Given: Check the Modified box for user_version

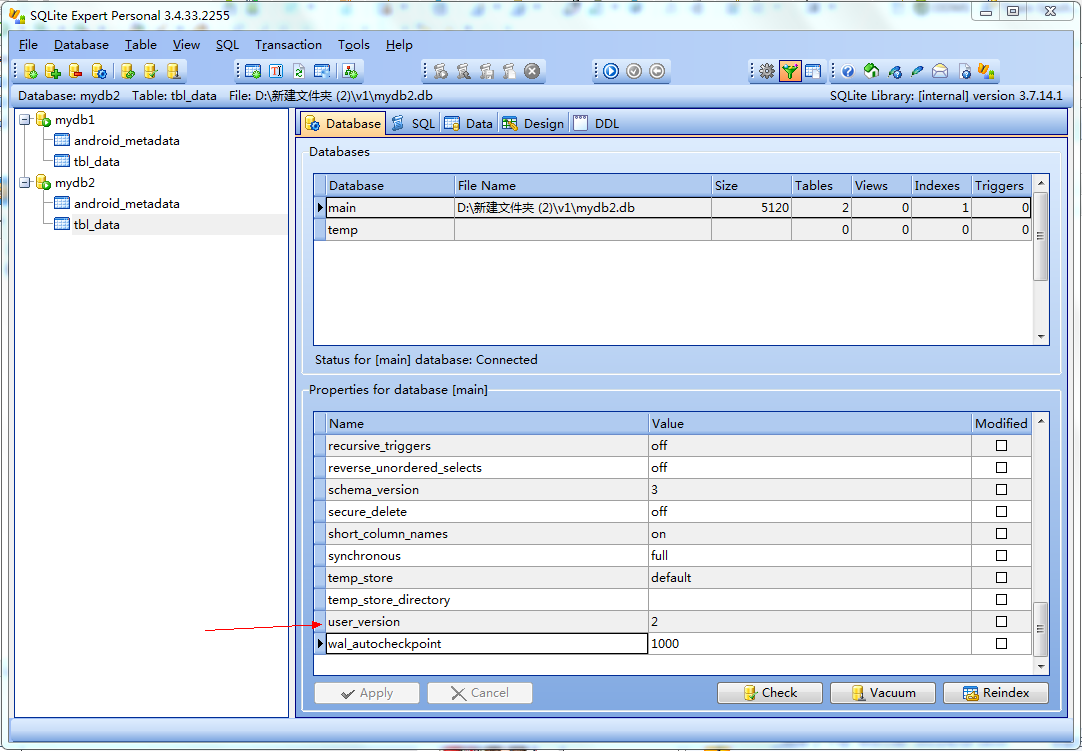Looking at the screenshot, I should coord(1001,621).
